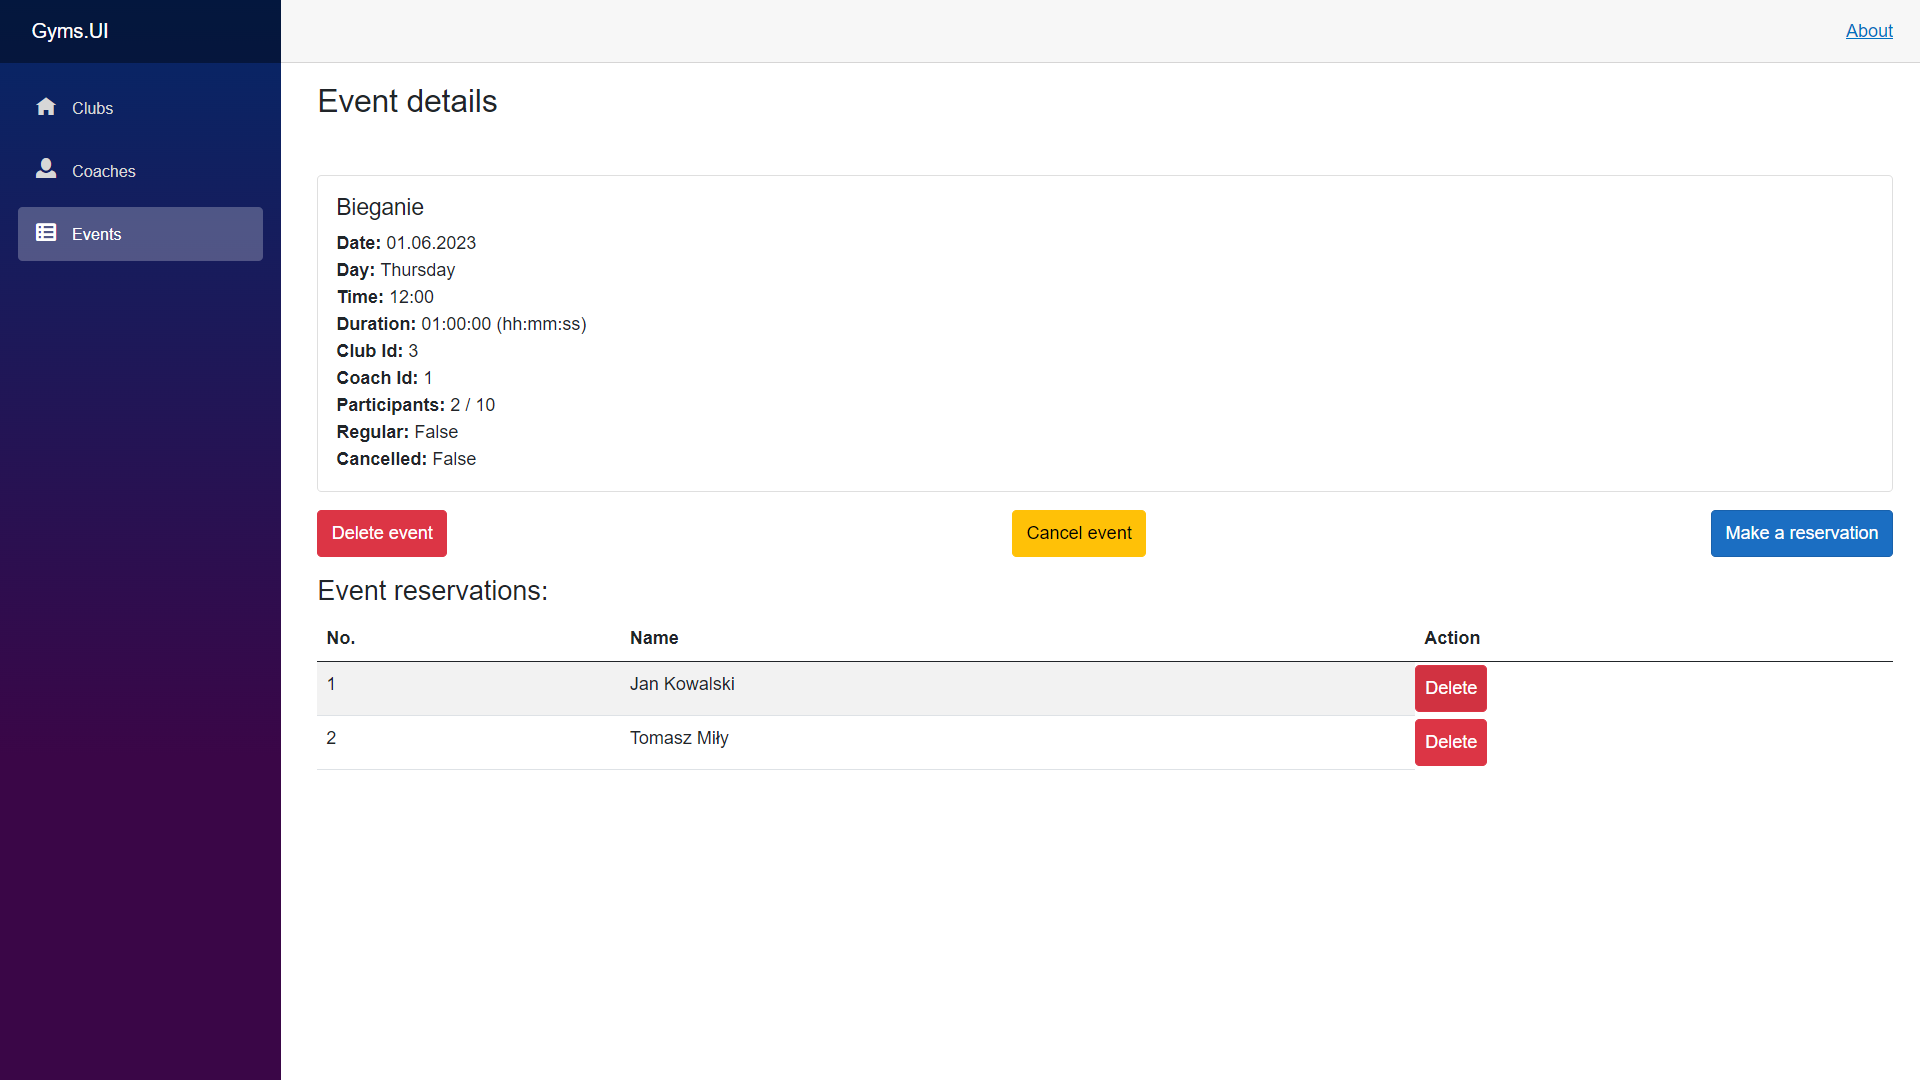Click the Name column header
The height and width of the screenshot is (1080, 1920).
[654, 638]
